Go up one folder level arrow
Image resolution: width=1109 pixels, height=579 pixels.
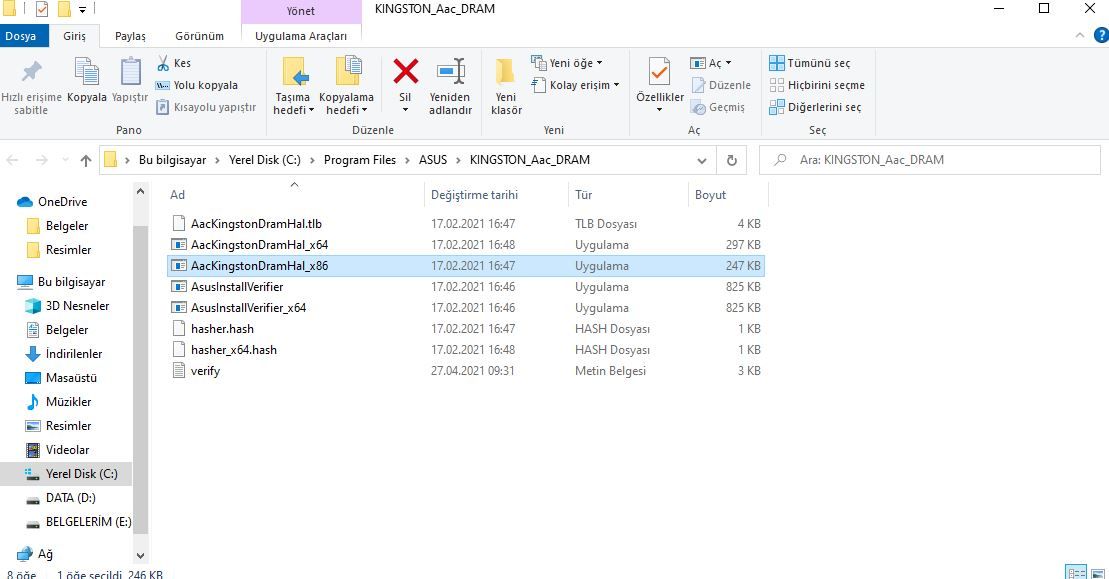(86, 160)
